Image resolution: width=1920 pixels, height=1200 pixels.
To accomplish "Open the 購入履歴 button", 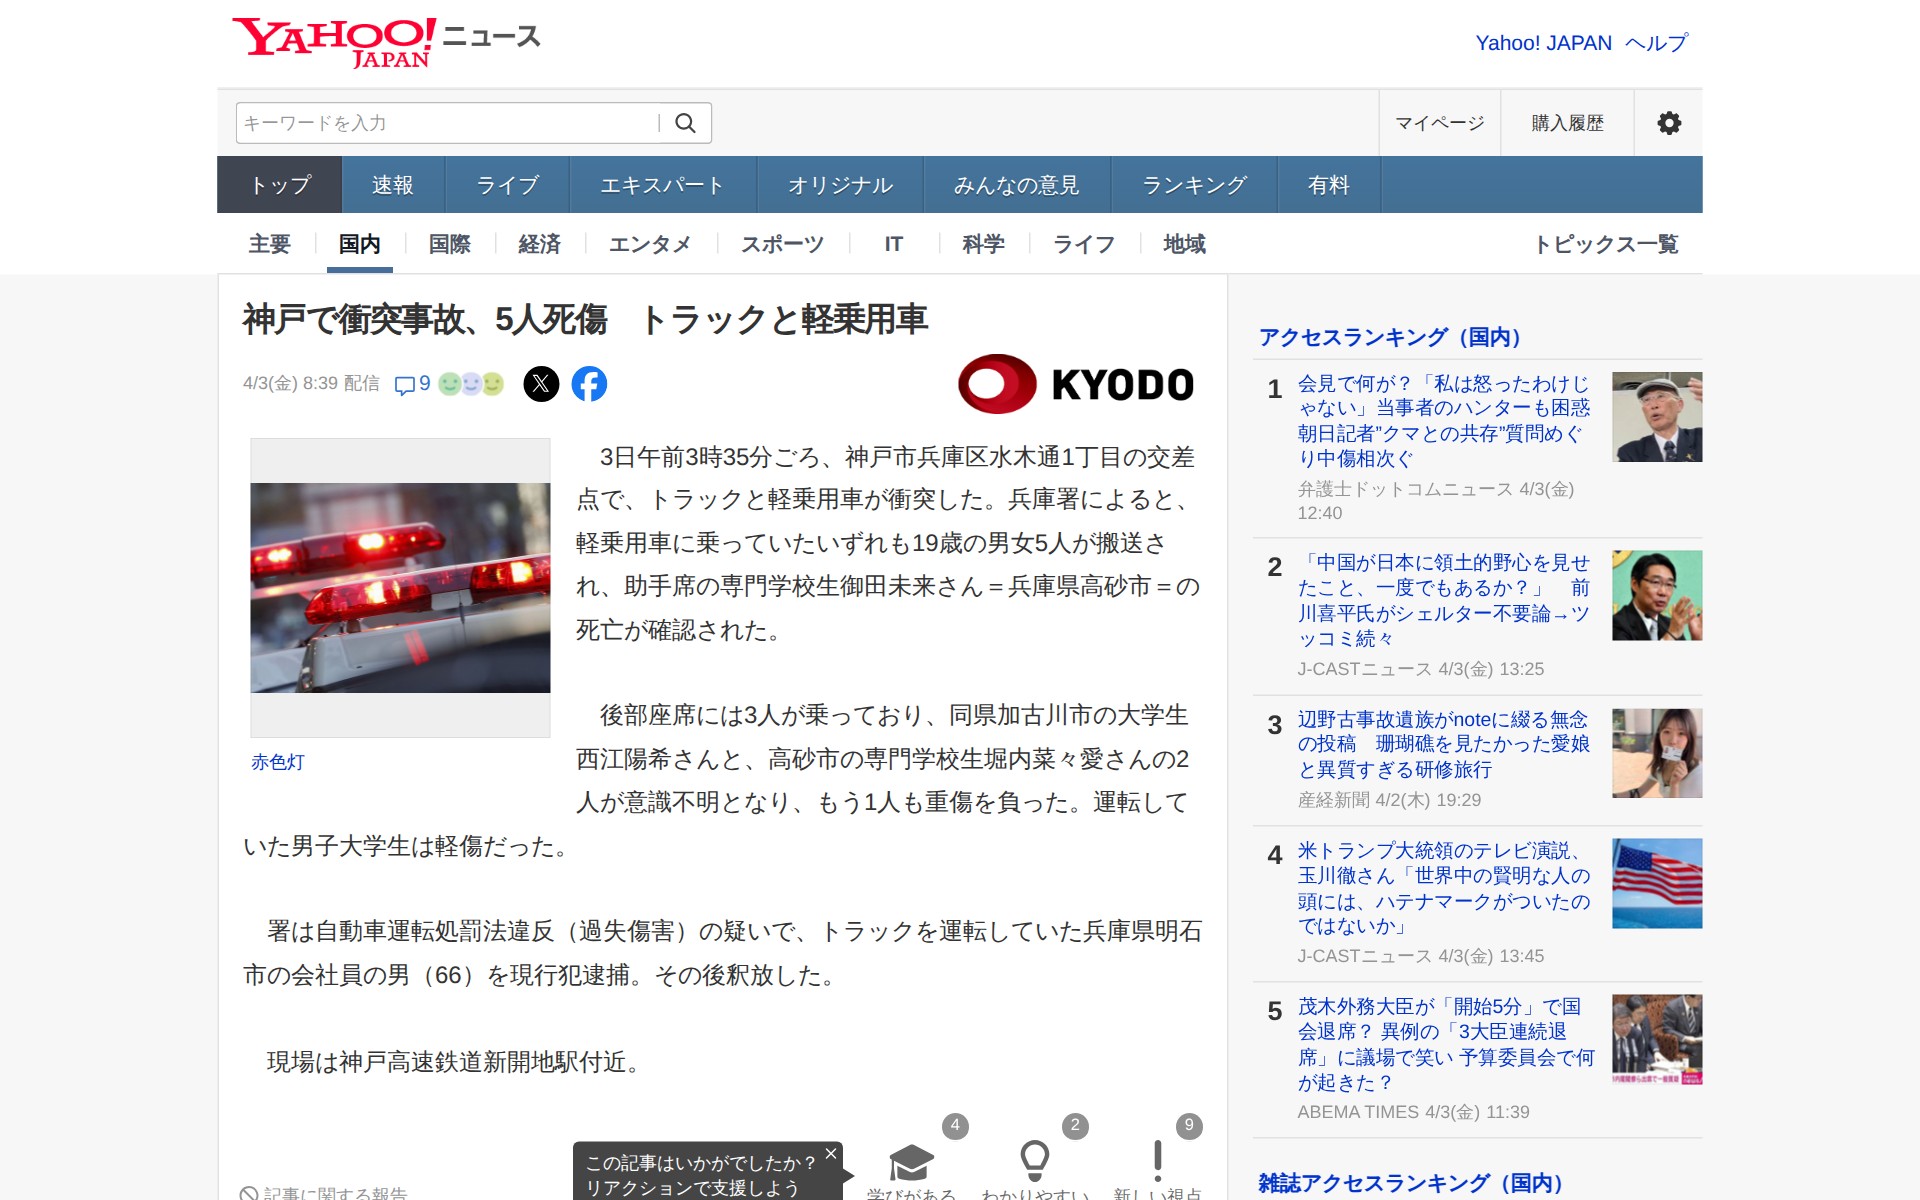I will click(1567, 123).
